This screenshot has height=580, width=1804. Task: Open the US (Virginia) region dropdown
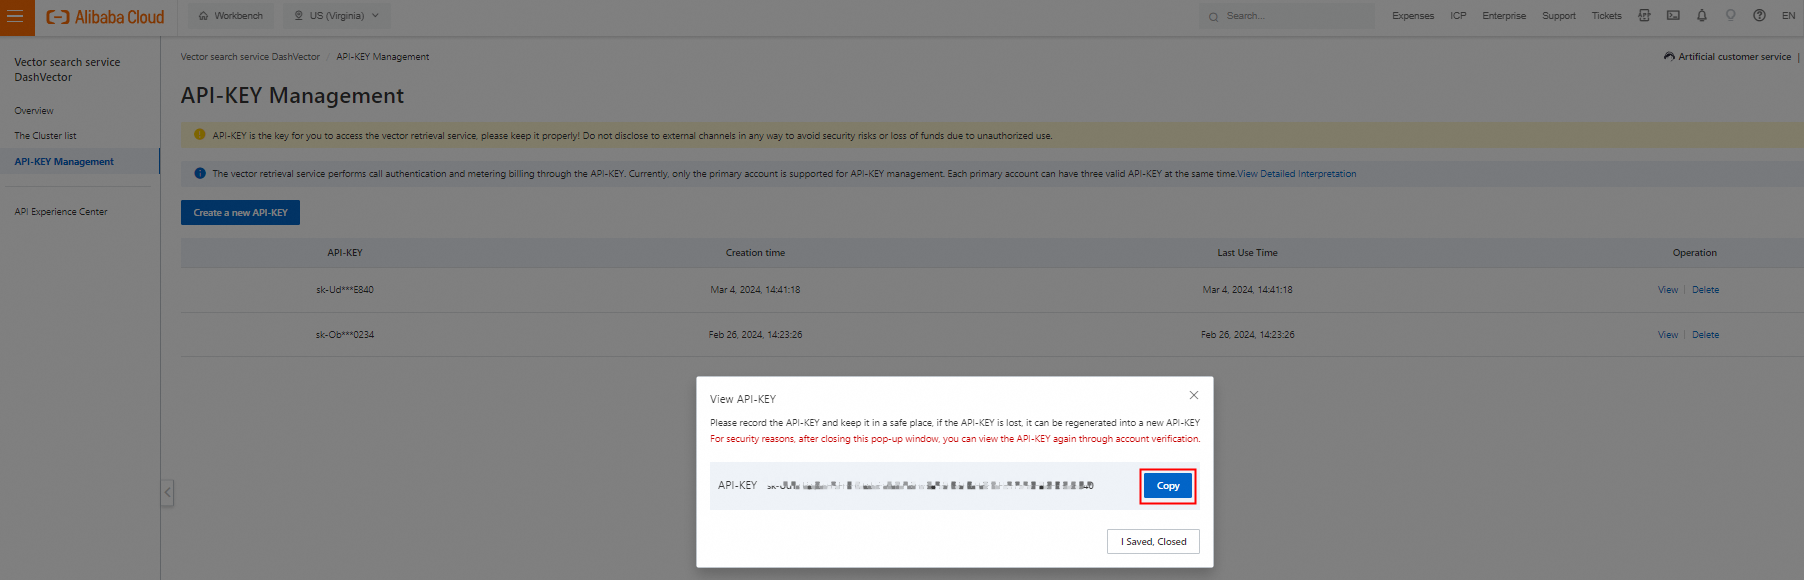click(x=337, y=16)
